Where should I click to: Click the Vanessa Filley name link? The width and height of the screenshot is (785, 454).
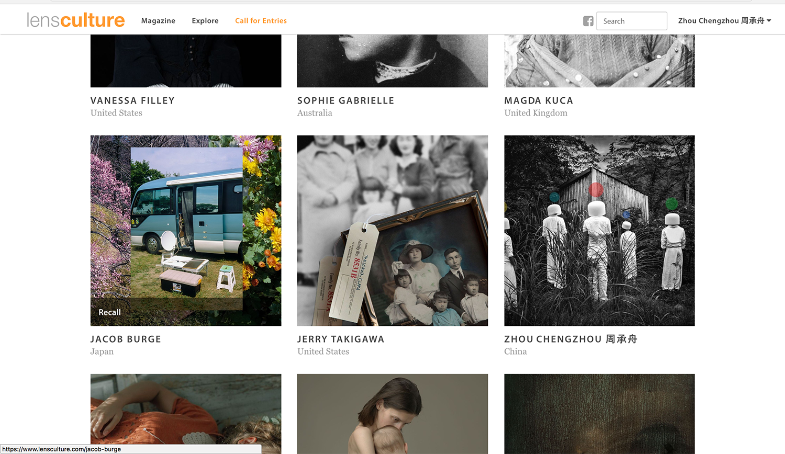131,101
